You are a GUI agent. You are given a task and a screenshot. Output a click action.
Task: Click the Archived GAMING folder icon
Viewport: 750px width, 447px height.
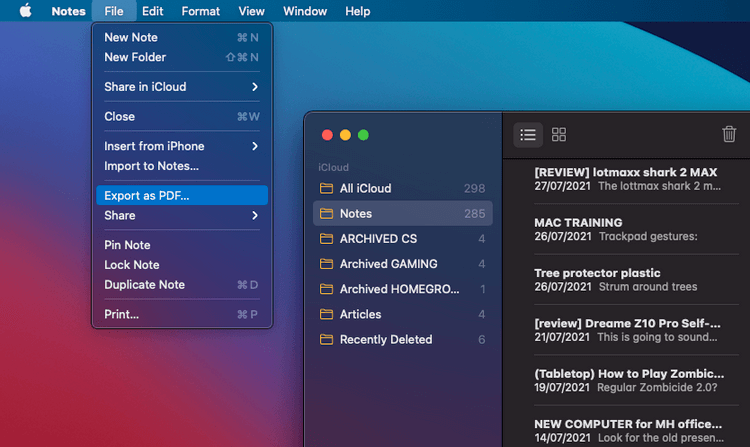[x=326, y=264]
